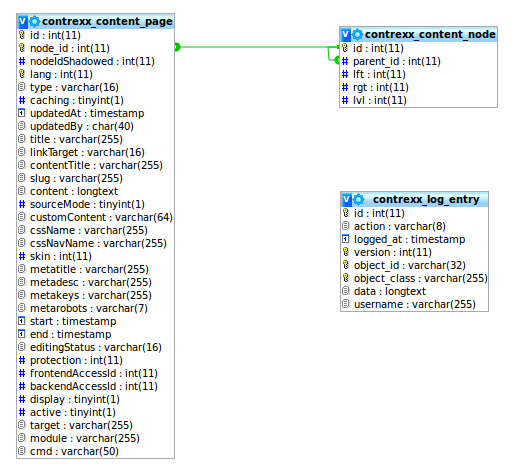Image resolution: width=512 pixels, height=472 pixels.
Task: Click the green relation endpoint at node_id
Action: [x=177, y=47]
